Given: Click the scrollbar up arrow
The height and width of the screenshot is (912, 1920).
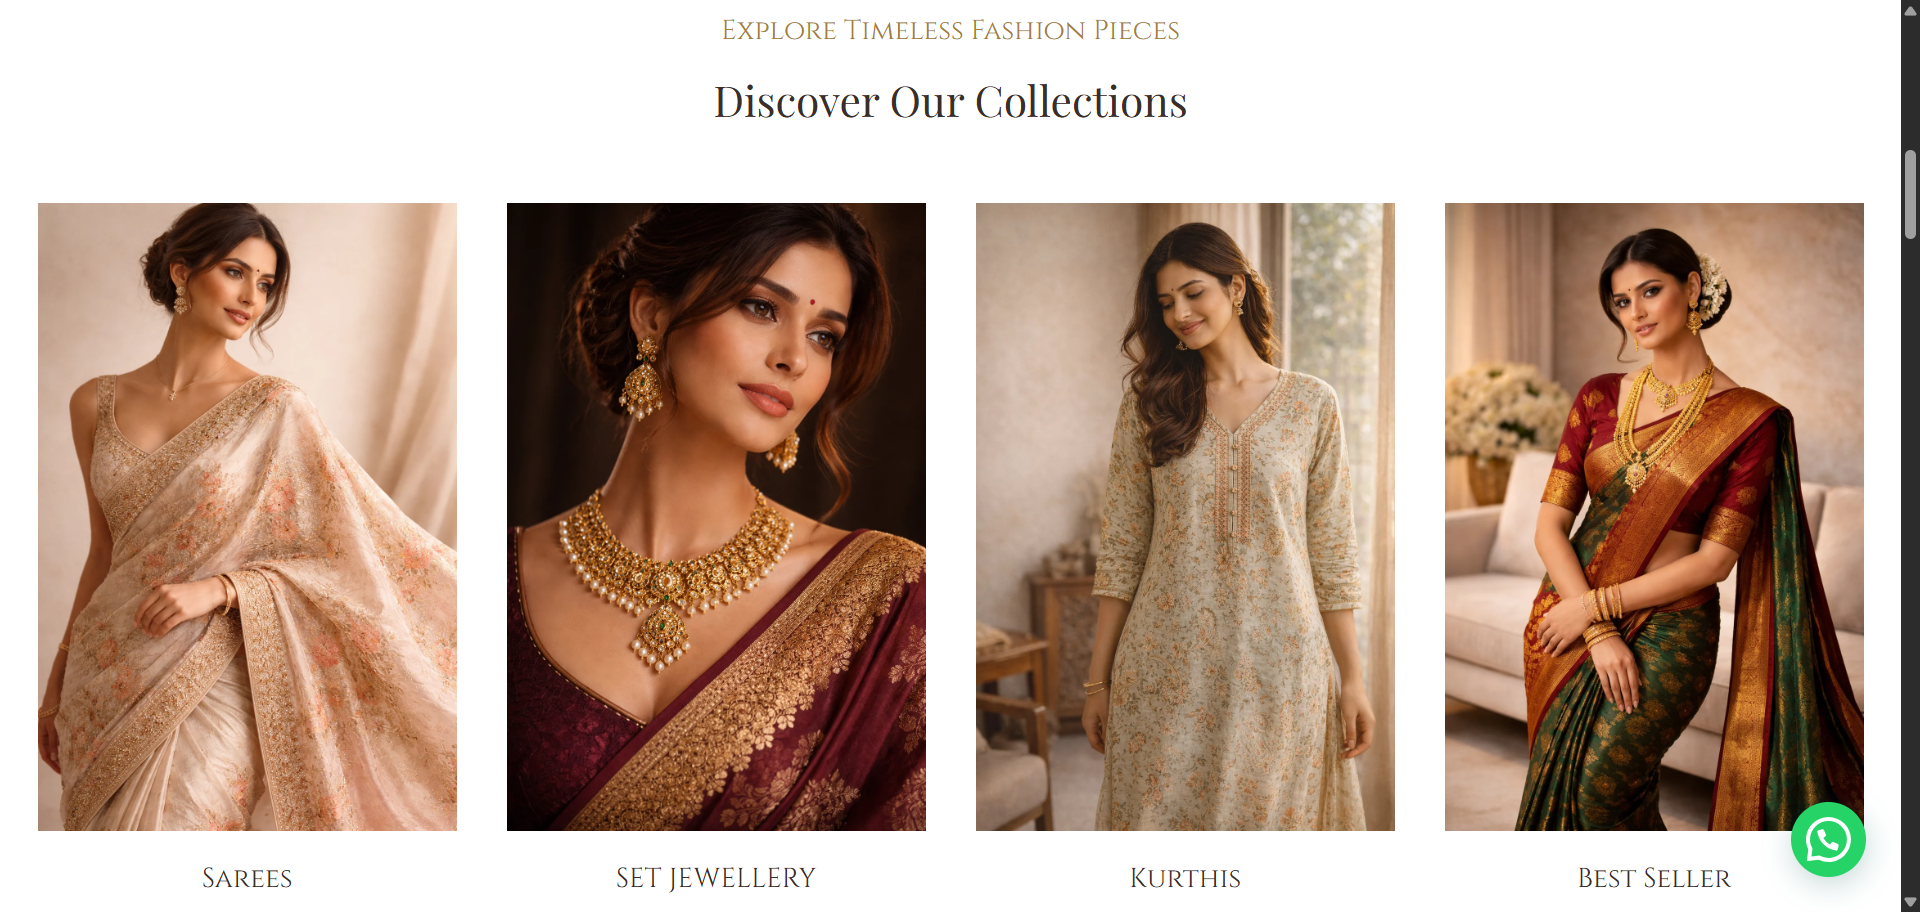Looking at the screenshot, I should click(1910, 10).
